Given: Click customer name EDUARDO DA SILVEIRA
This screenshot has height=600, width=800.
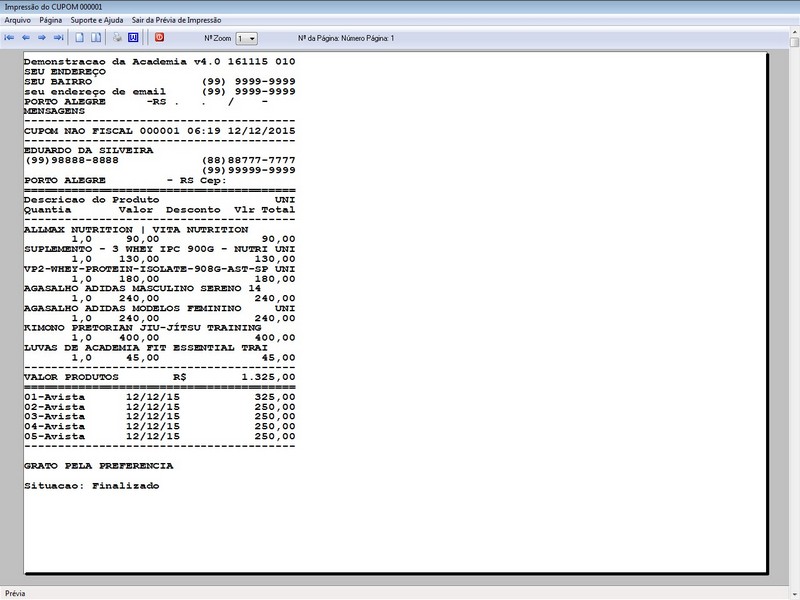Looking at the screenshot, I should (x=89, y=151).
